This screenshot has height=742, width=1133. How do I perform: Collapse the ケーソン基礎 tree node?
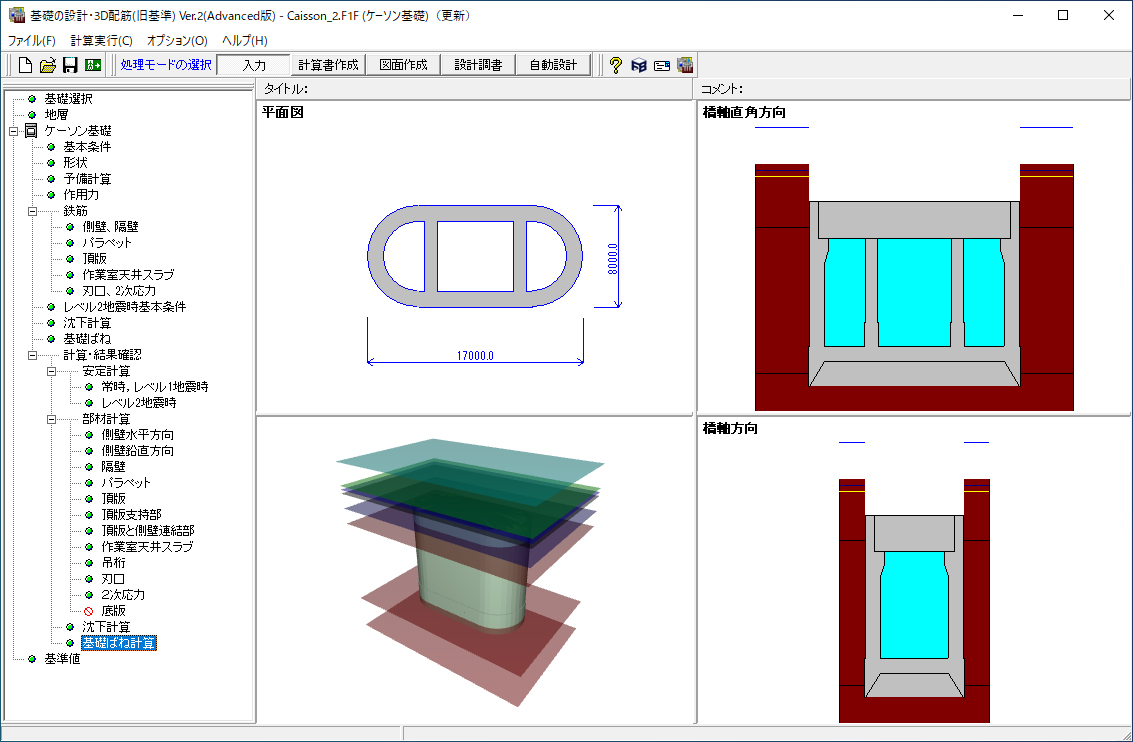[x=13, y=131]
